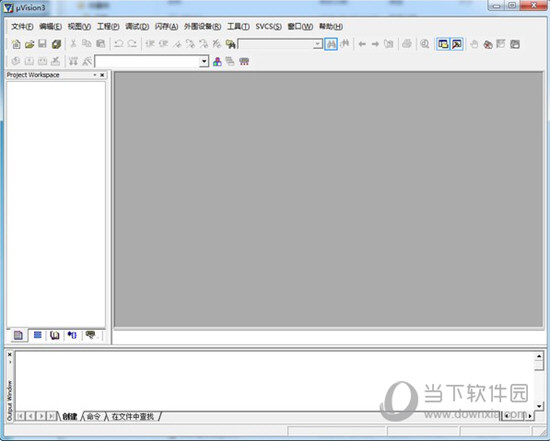Open the 编辑(E) menu
The width and height of the screenshot is (550, 441).
pyautogui.click(x=51, y=27)
